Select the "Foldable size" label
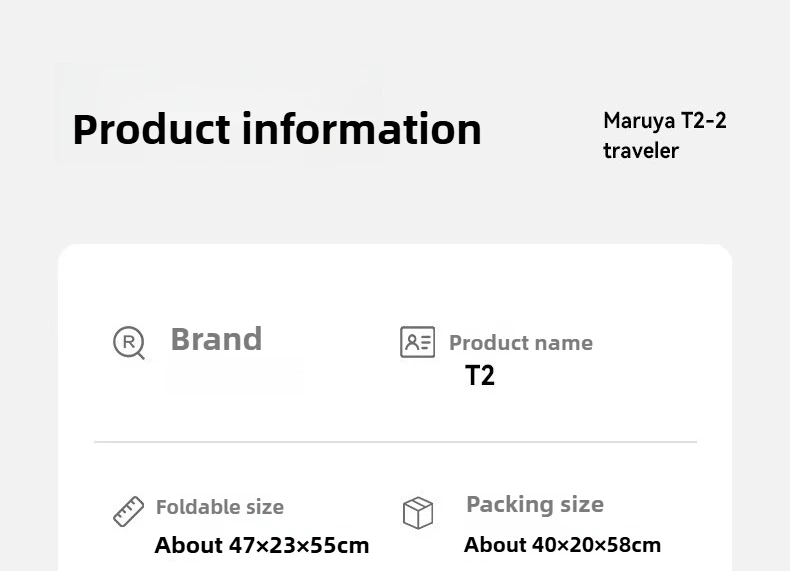The image size is (790, 571). pyautogui.click(x=220, y=507)
